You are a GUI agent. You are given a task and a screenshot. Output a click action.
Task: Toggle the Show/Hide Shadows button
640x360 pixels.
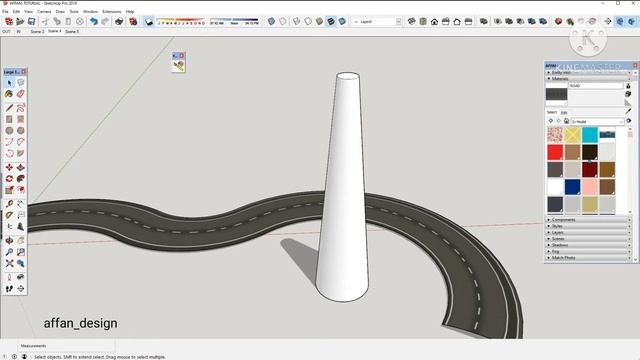pos(149,21)
